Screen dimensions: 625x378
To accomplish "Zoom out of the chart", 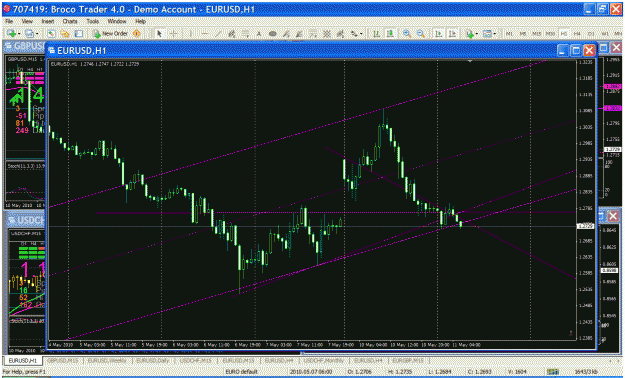I will (421, 33).
